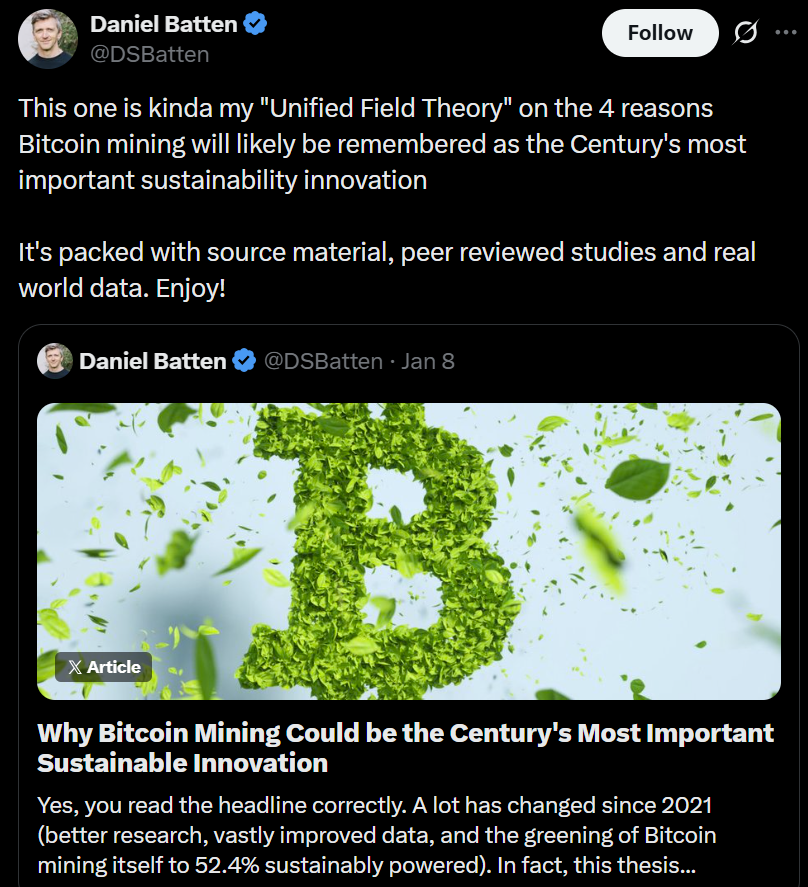Select Daniel Batten name in quoted post

(x=152, y=361)
